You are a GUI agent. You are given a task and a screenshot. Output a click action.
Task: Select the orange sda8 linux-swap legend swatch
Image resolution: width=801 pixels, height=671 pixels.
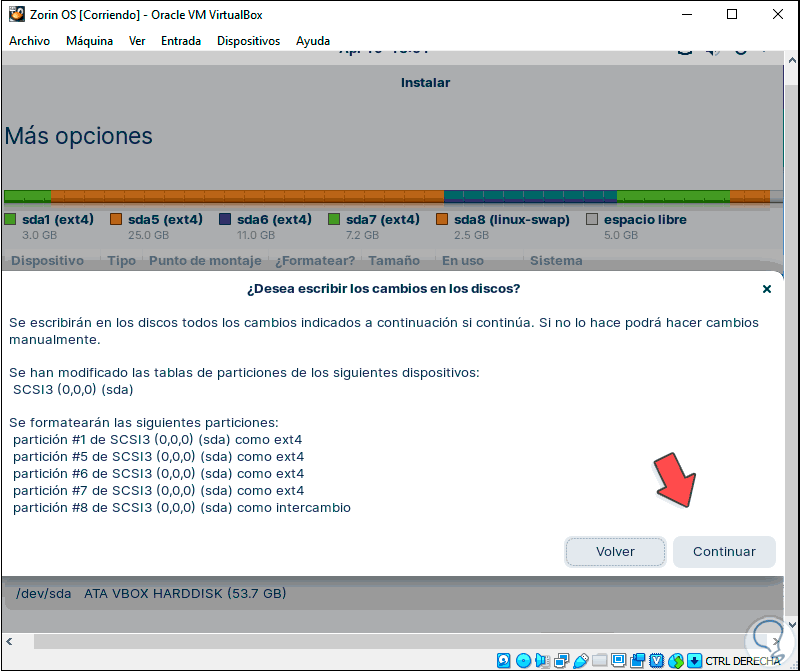click(x=442, y=219)
